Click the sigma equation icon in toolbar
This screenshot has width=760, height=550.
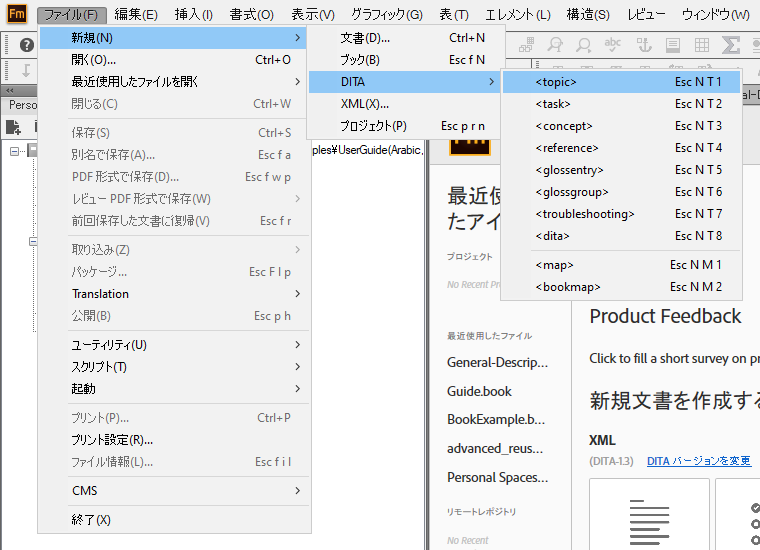731,45
